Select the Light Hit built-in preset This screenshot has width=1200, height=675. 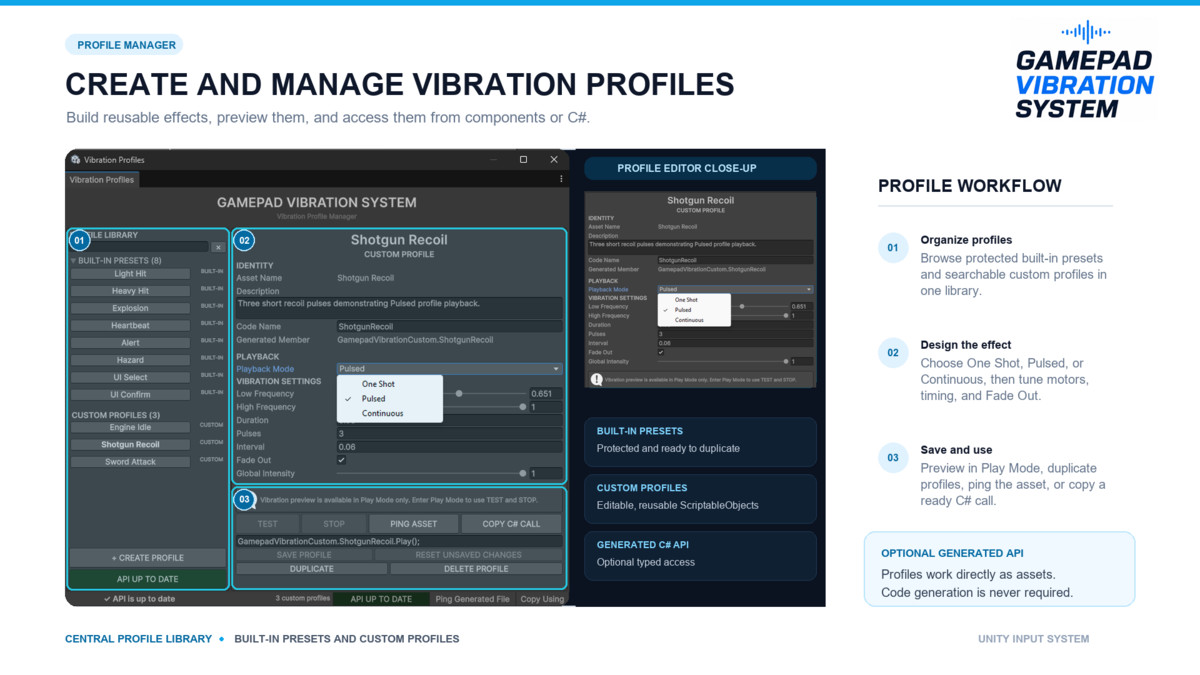click(x=130, y=273)
